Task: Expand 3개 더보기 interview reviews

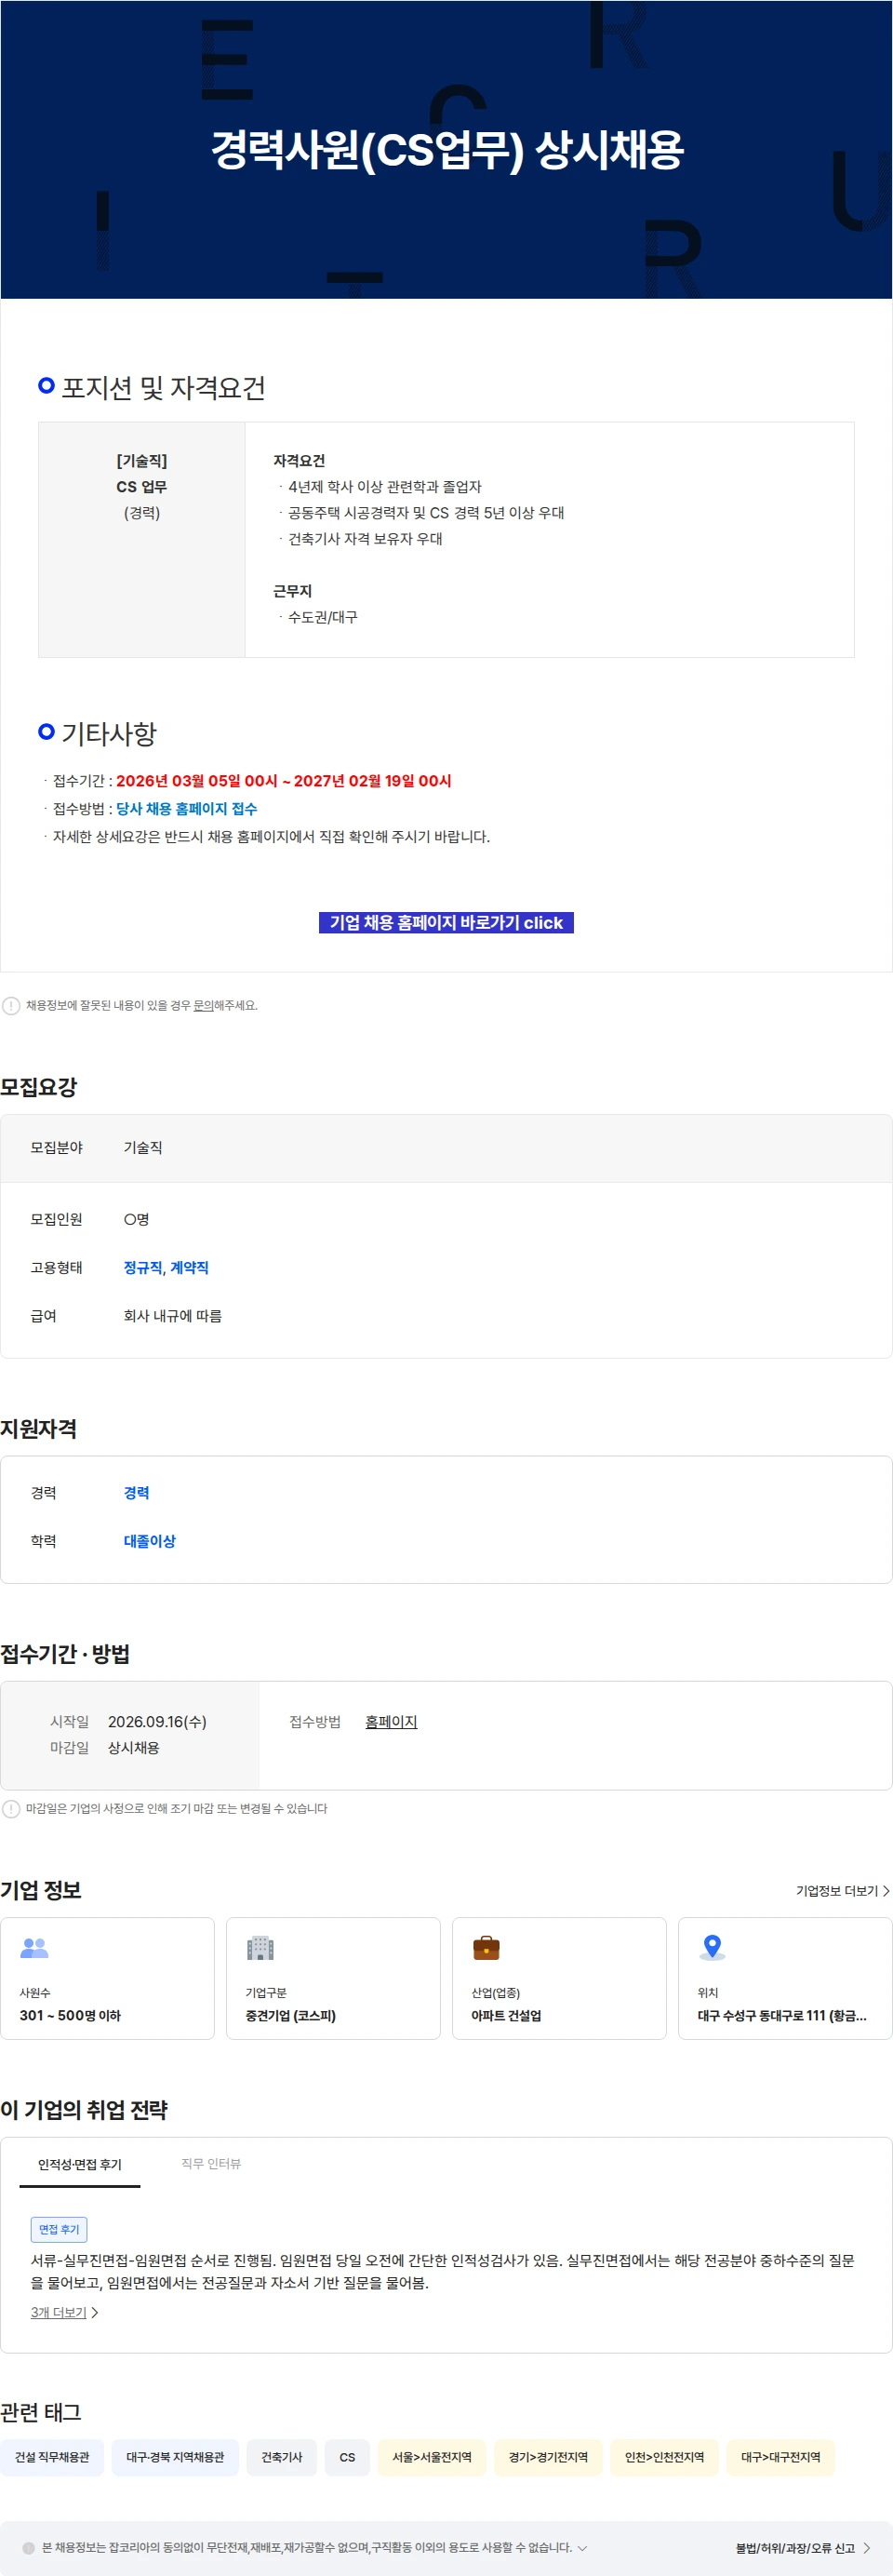Action: (64, 2312)
